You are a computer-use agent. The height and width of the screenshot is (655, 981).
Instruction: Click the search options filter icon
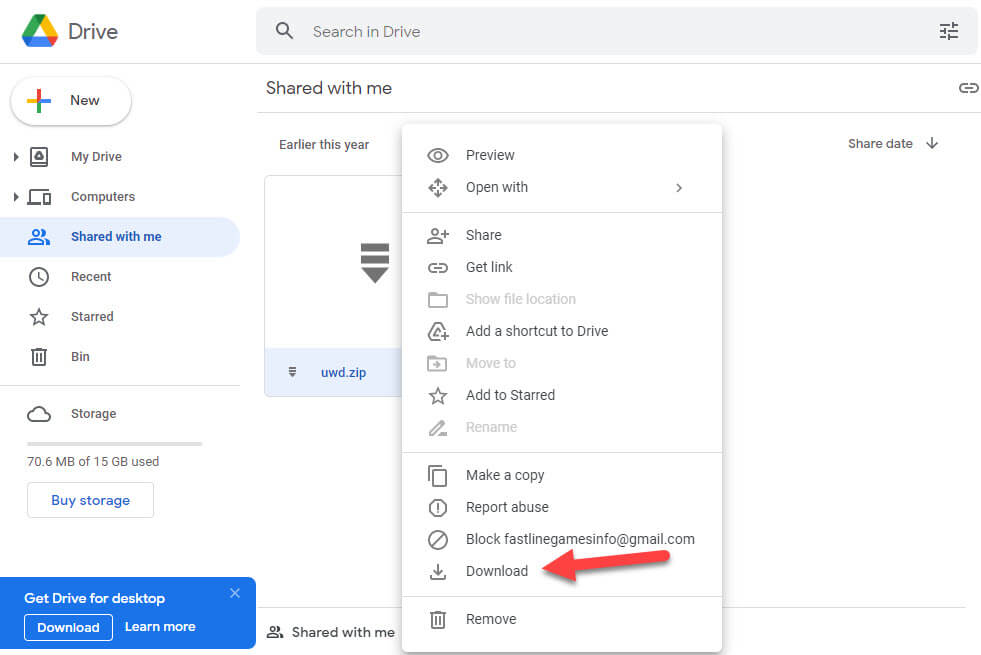coord(948,31)
